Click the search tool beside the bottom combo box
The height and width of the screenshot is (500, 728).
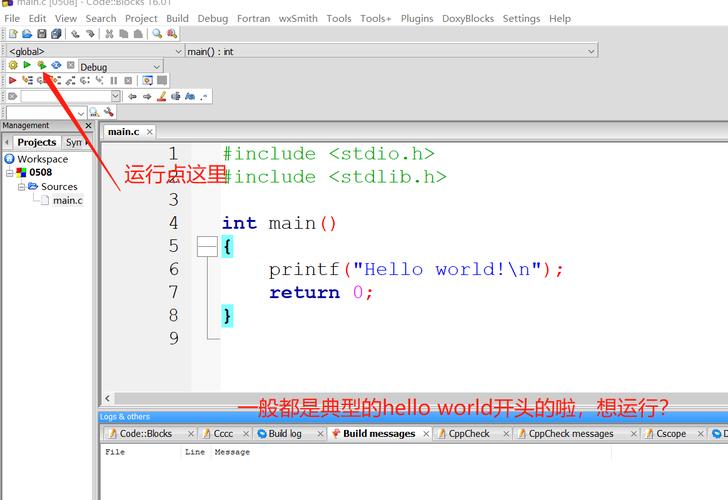coord(94,112)
